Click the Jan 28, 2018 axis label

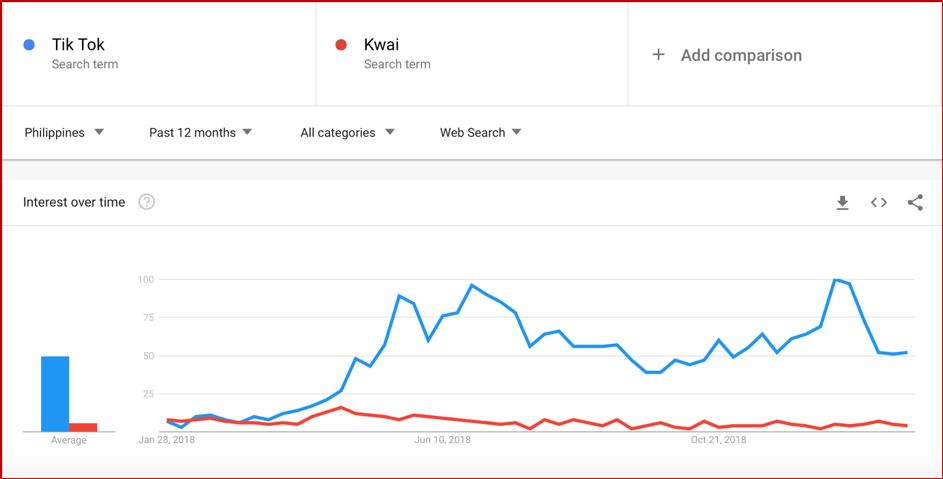click(x=167, y=439)
